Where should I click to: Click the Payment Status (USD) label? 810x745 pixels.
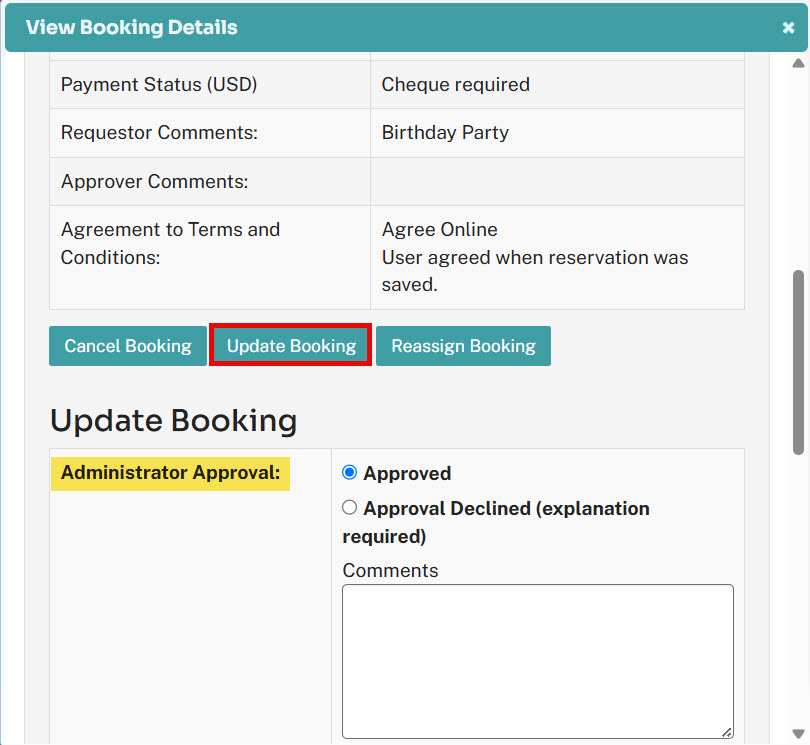click(159, 85)
